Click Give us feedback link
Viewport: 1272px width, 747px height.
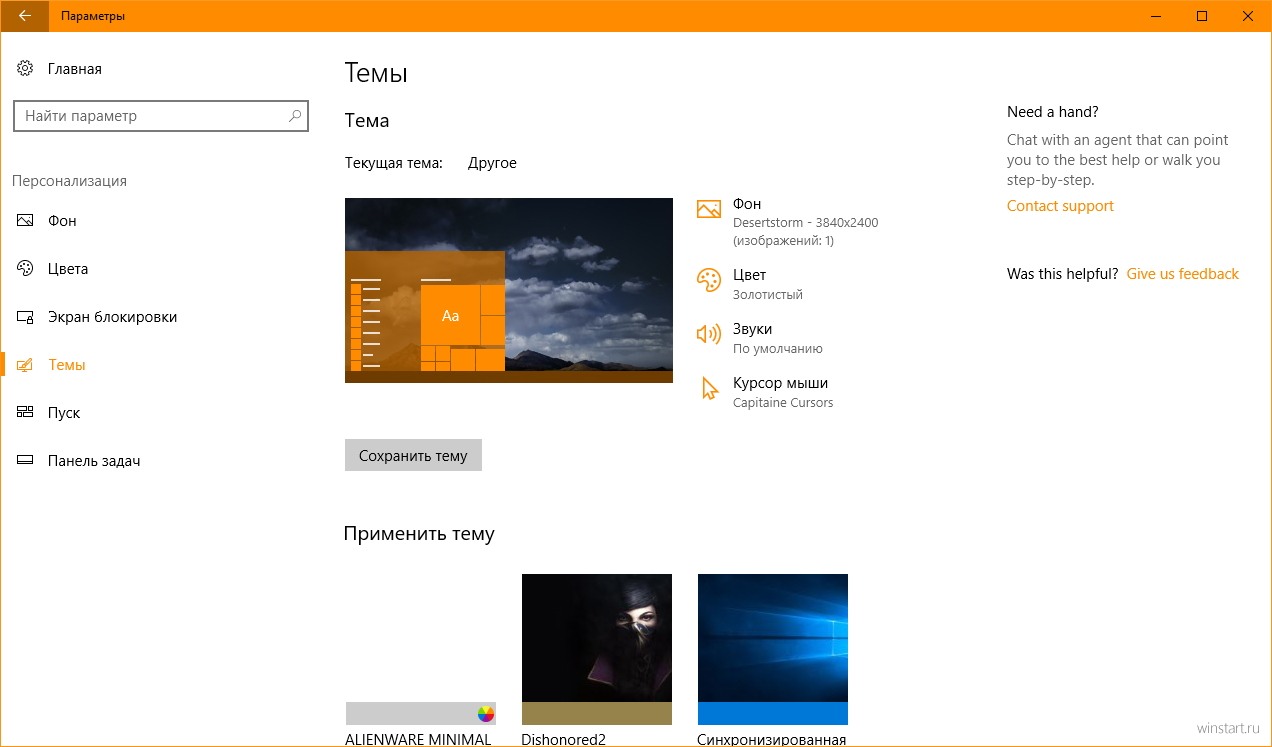(1182, 274)
